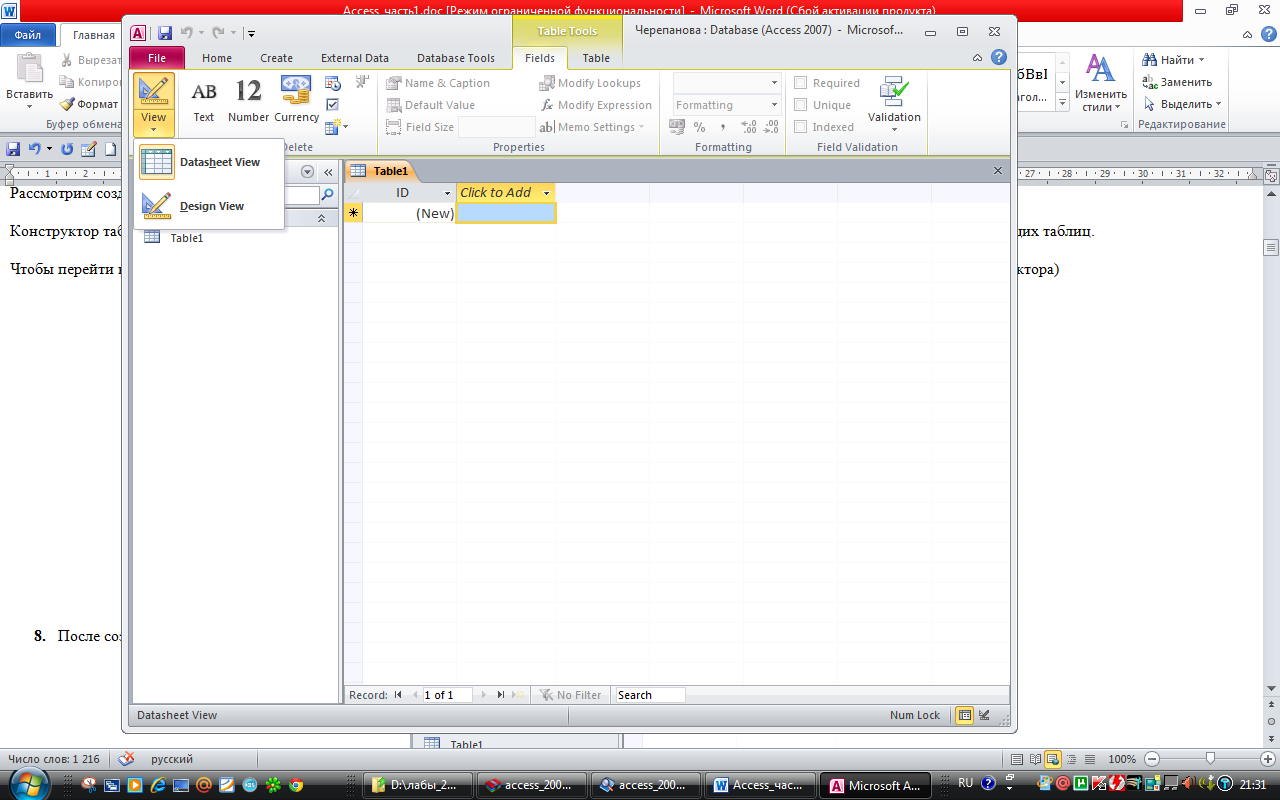Add a Date & Time field icon
1280x800 pixels.
(333, 83)
